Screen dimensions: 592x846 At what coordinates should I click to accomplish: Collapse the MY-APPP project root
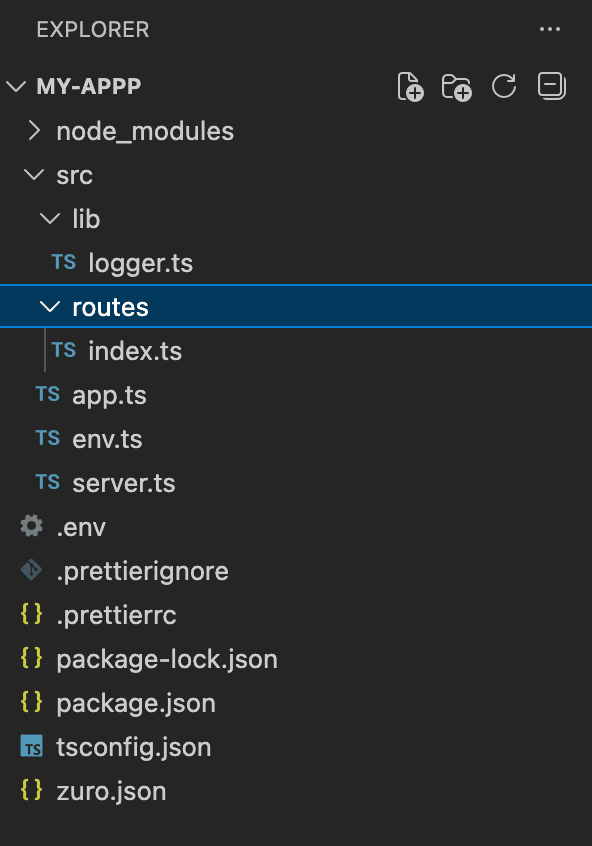16,86
